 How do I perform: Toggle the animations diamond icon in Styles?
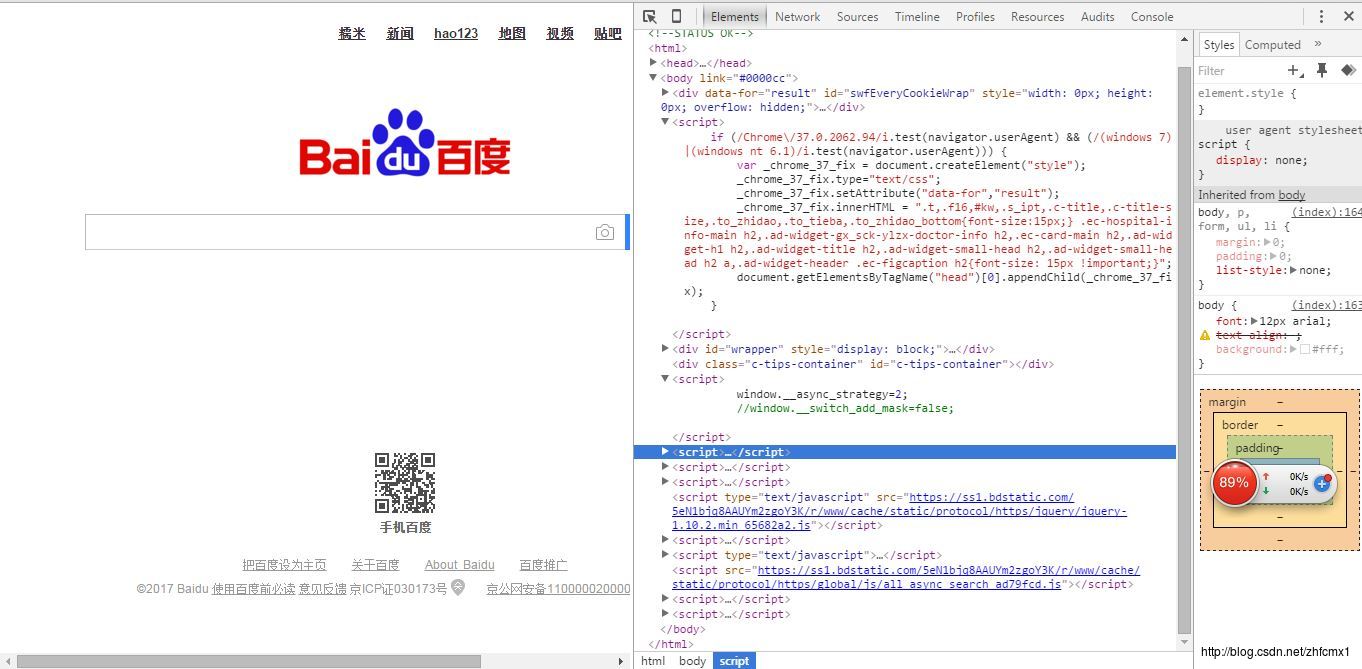pyautogui.click(x=1348, y=70)
